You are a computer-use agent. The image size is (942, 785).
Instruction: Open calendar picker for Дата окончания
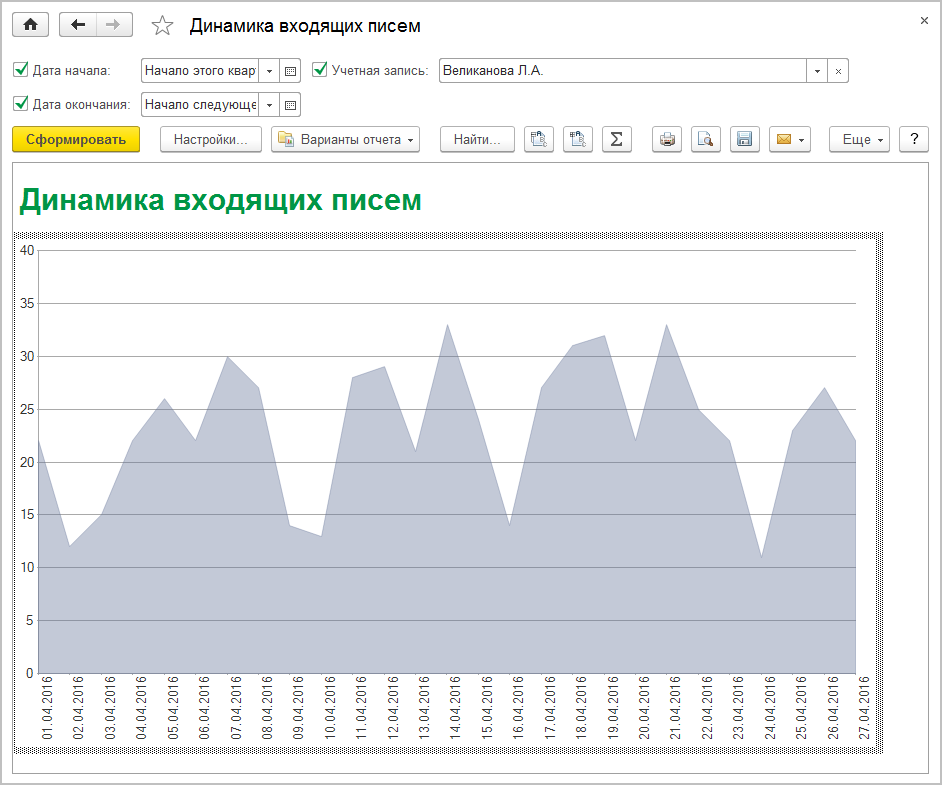(x=290, y=105)
